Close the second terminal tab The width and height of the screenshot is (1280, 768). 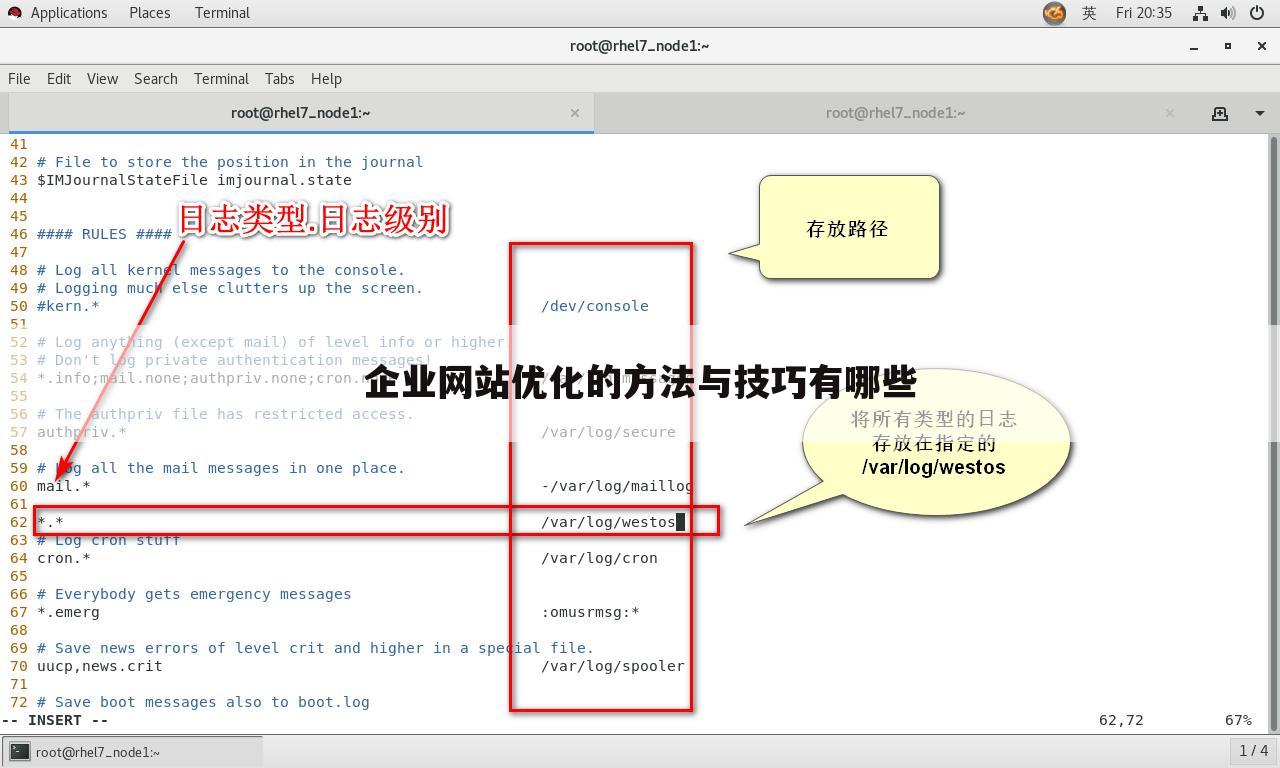click(x=1170, y=113)
